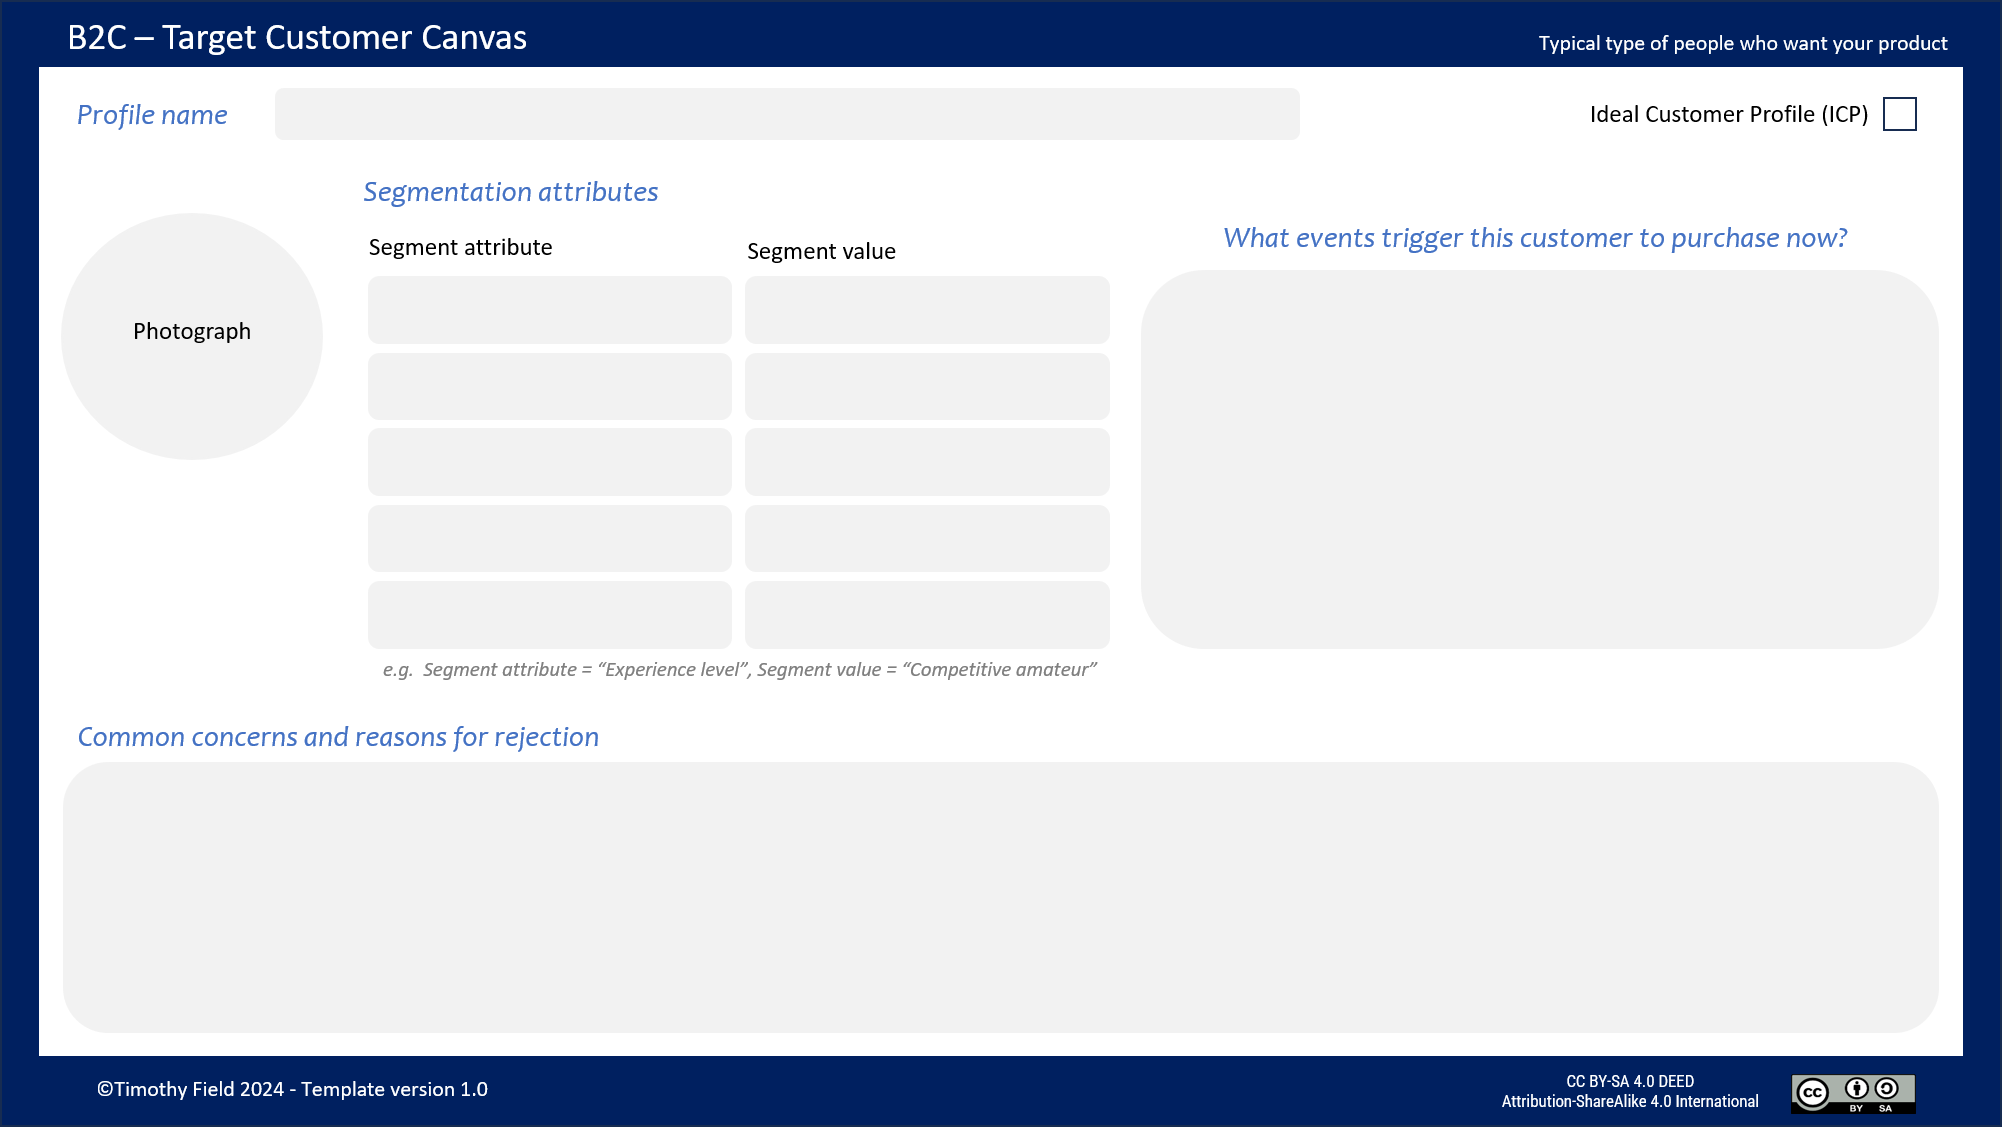Tick the Ideal Customer Profile (ICP) checkbox
Viewport: 2002px width, 1127px height.
tap(1899, 114)
